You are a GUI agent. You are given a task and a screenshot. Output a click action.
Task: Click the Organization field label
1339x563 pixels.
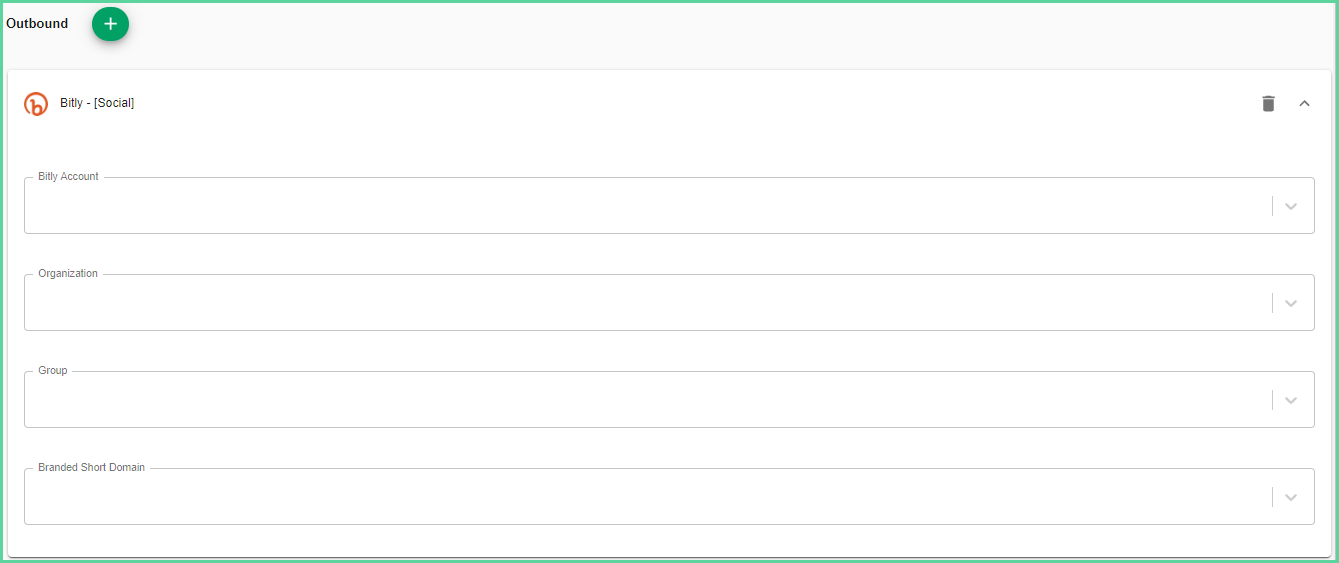tap(68, 273)
